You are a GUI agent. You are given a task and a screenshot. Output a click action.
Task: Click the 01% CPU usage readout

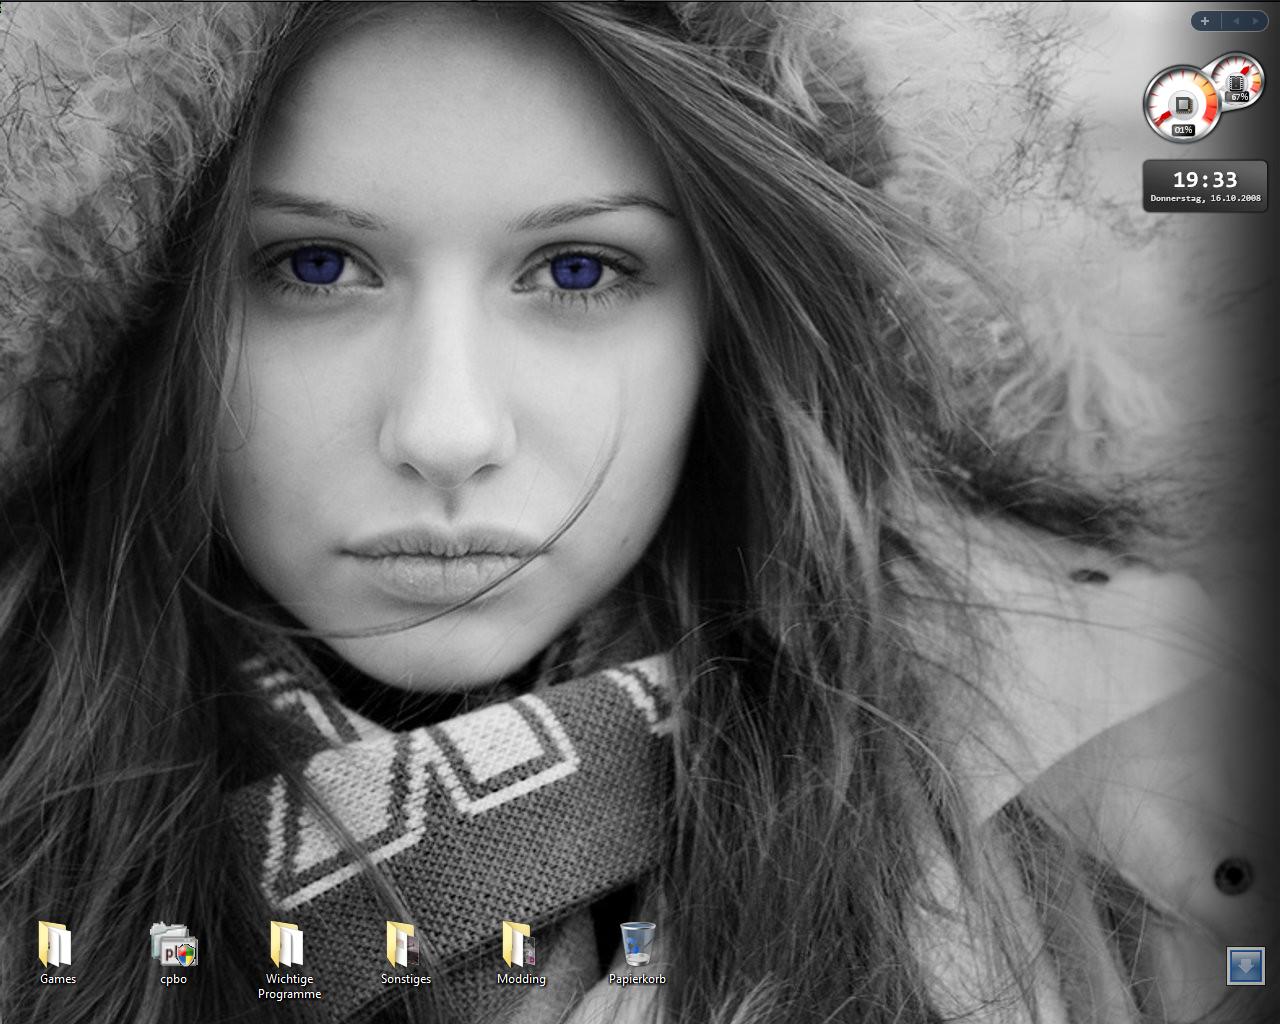click(1183, 130)
